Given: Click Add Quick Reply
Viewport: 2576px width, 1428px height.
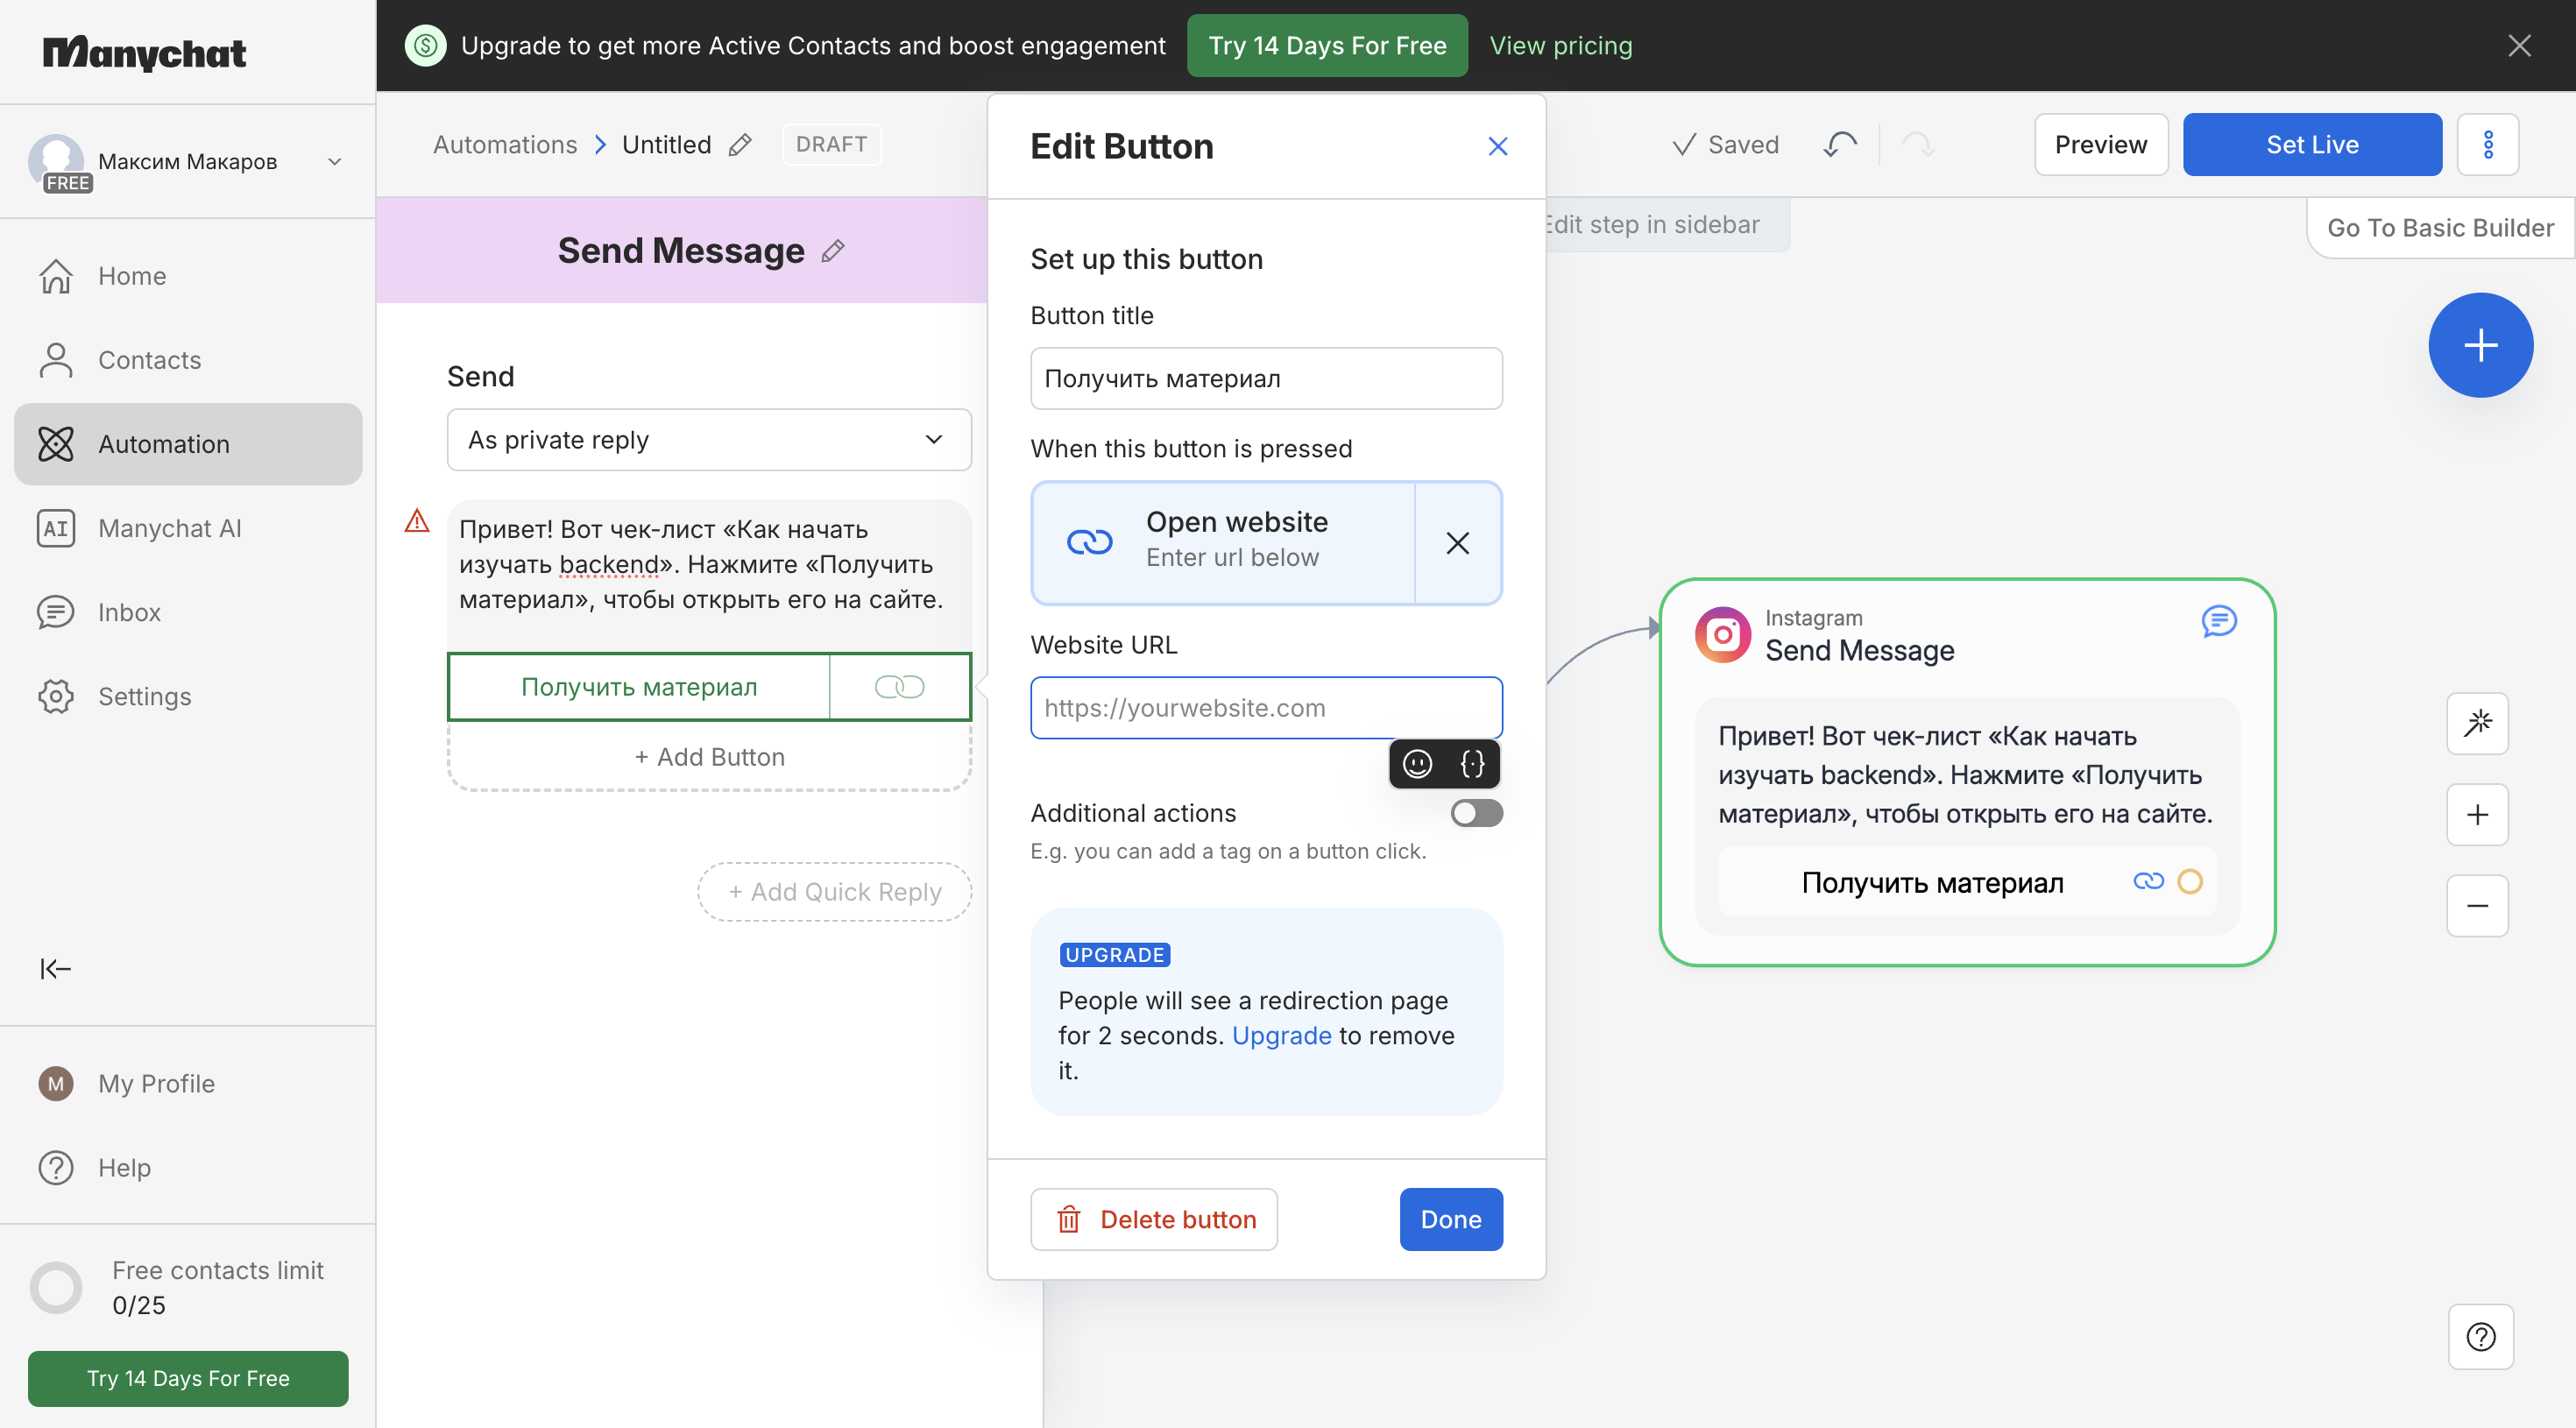Looking at the screenshot, I should pyautogui.click(x=834, y=890).
